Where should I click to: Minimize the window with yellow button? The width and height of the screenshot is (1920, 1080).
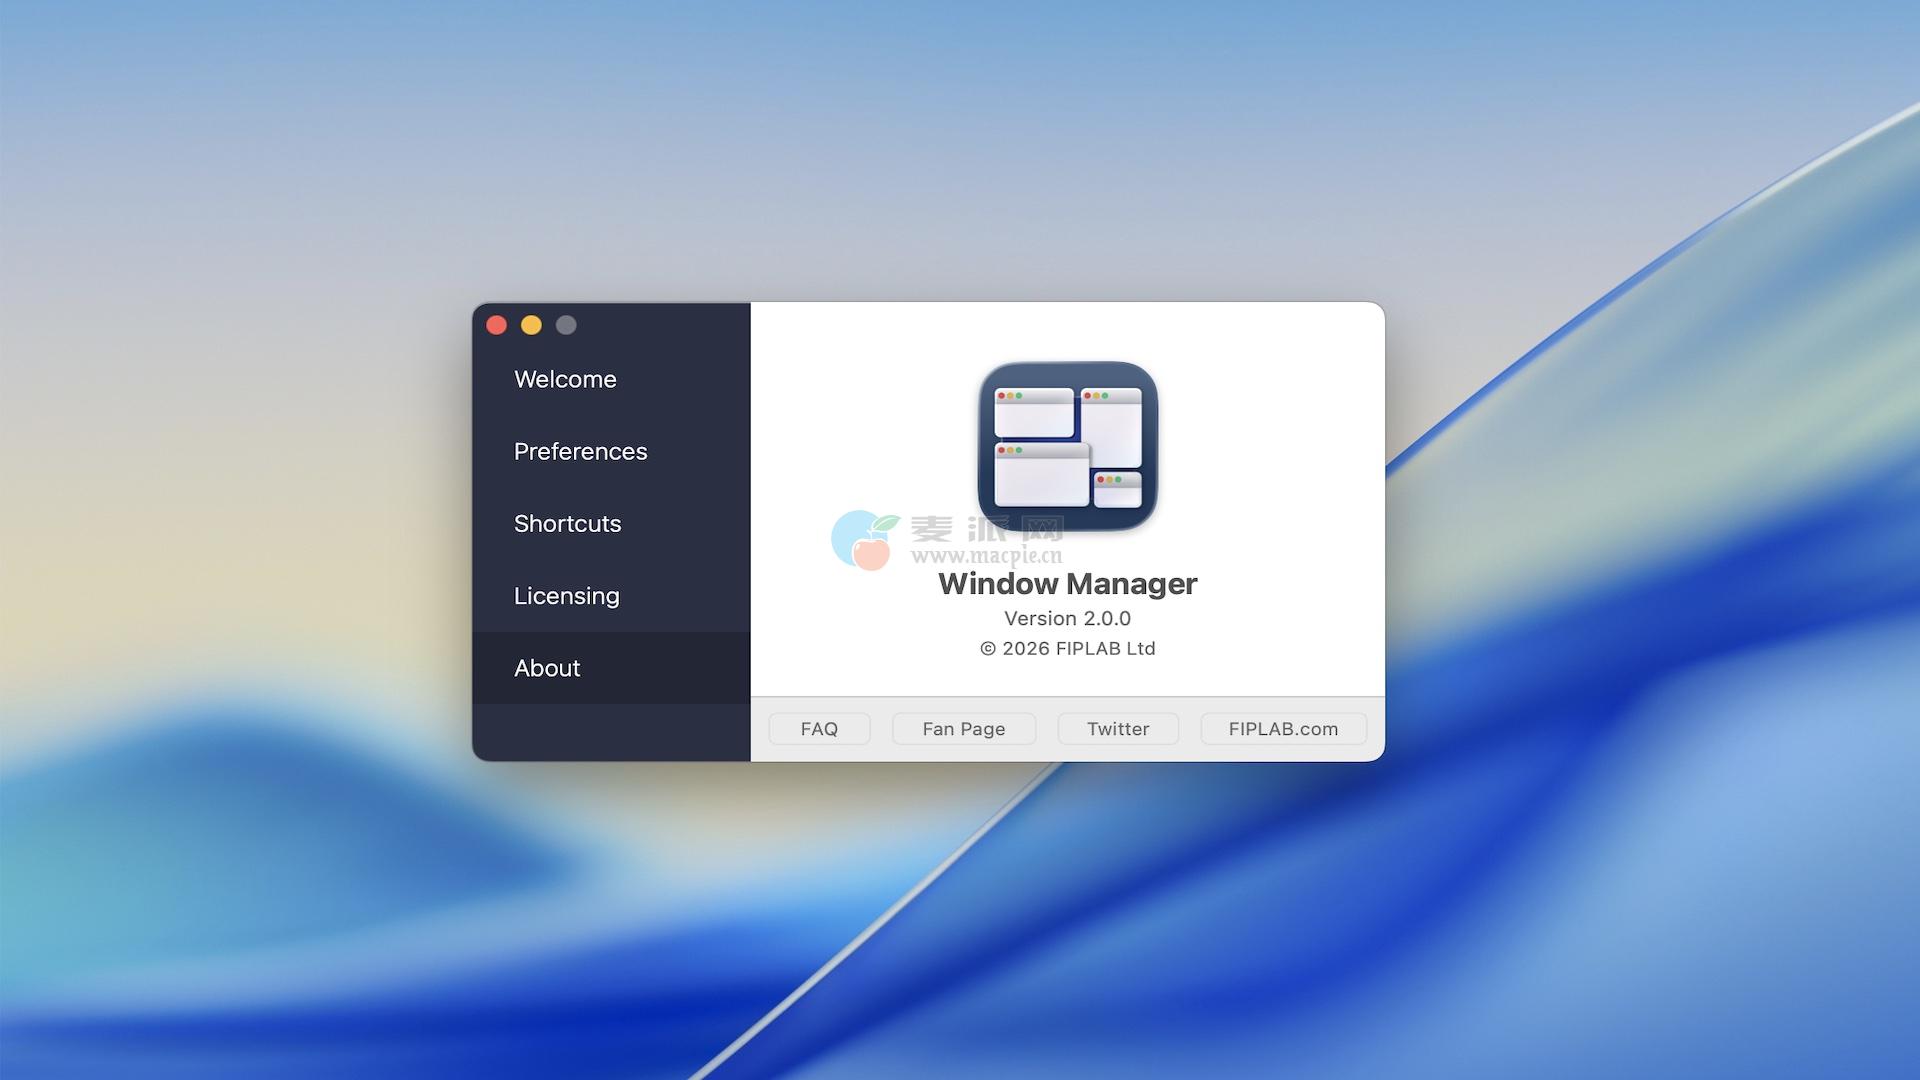point(531,325)
